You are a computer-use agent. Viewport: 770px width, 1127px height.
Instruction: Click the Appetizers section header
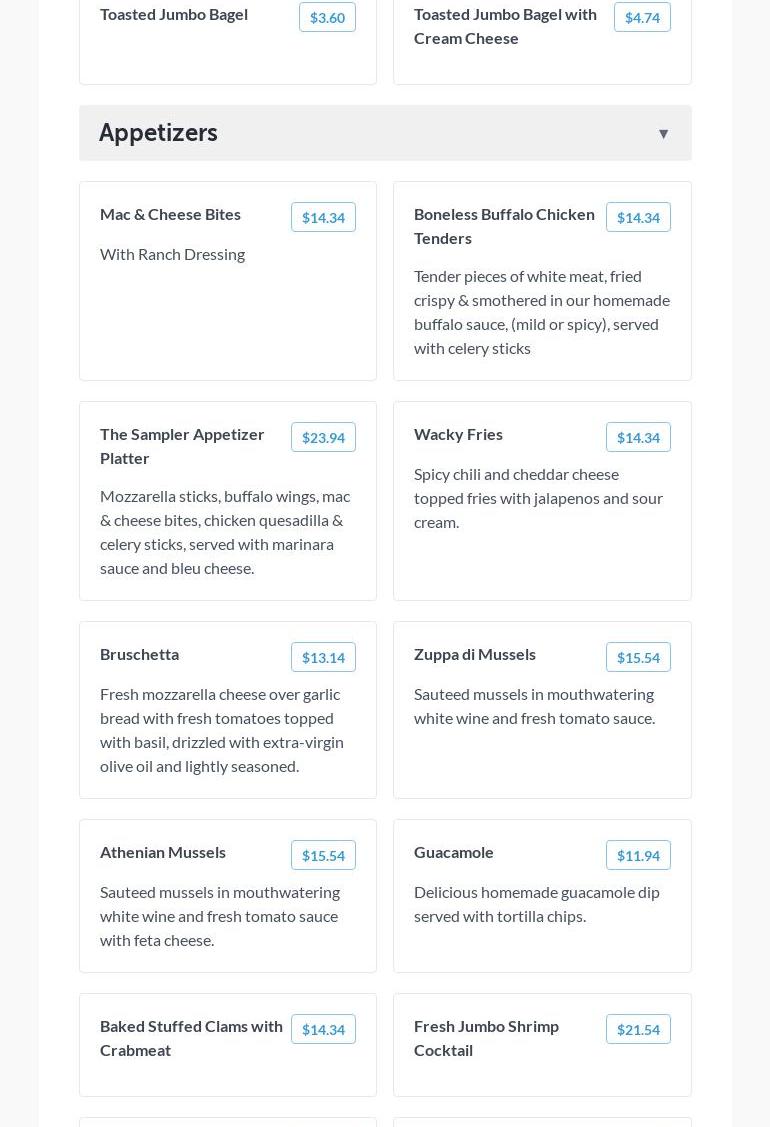coord(158,133)
